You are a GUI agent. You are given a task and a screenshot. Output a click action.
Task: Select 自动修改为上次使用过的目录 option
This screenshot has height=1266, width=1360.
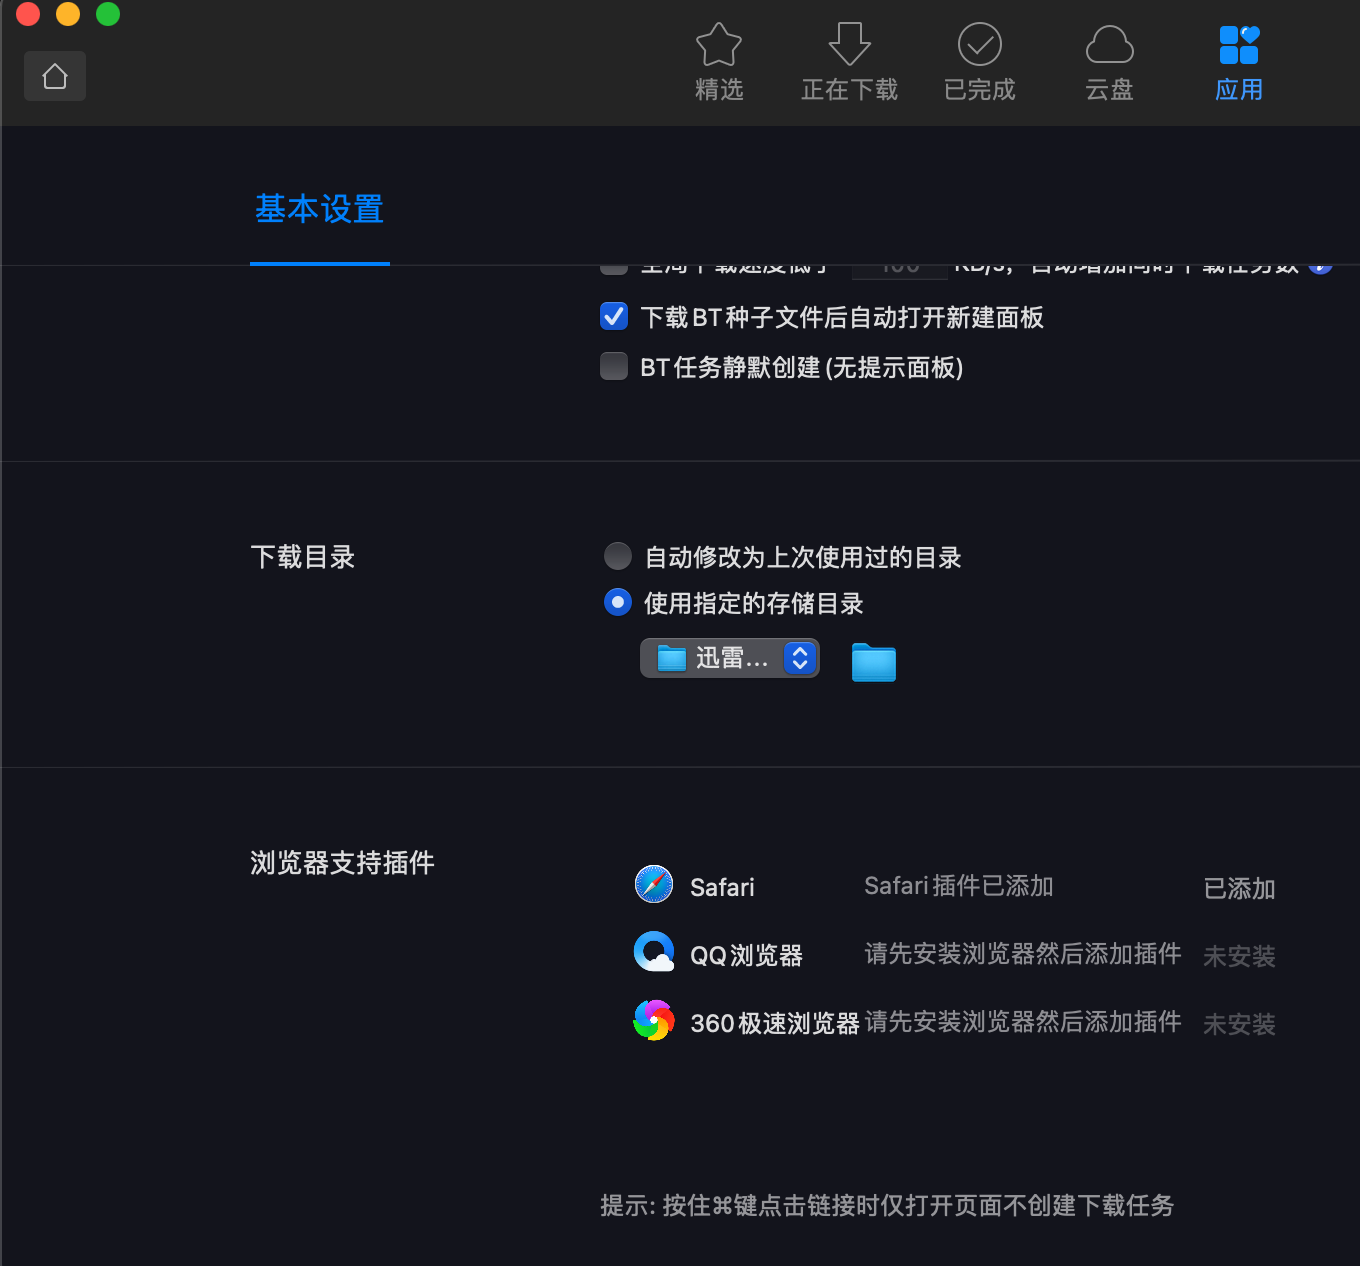coord(617,556)
